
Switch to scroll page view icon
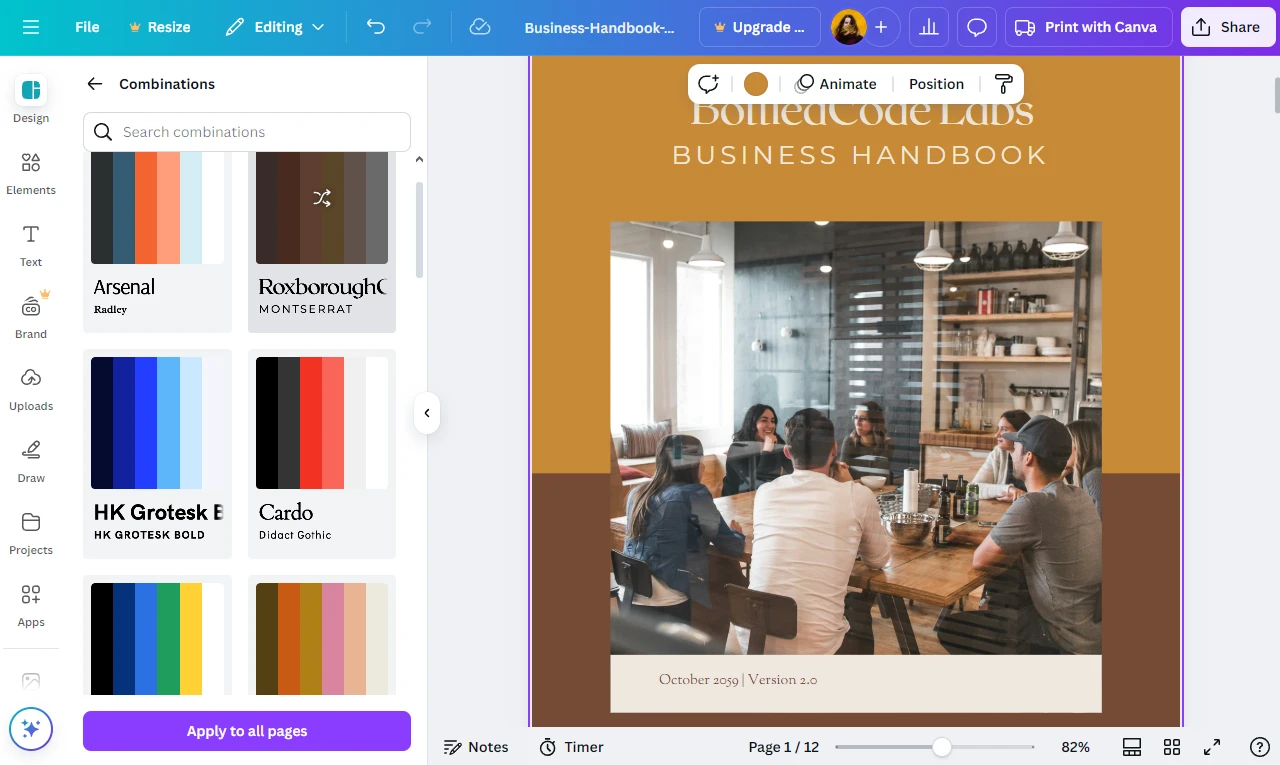tap(1132, 747)
